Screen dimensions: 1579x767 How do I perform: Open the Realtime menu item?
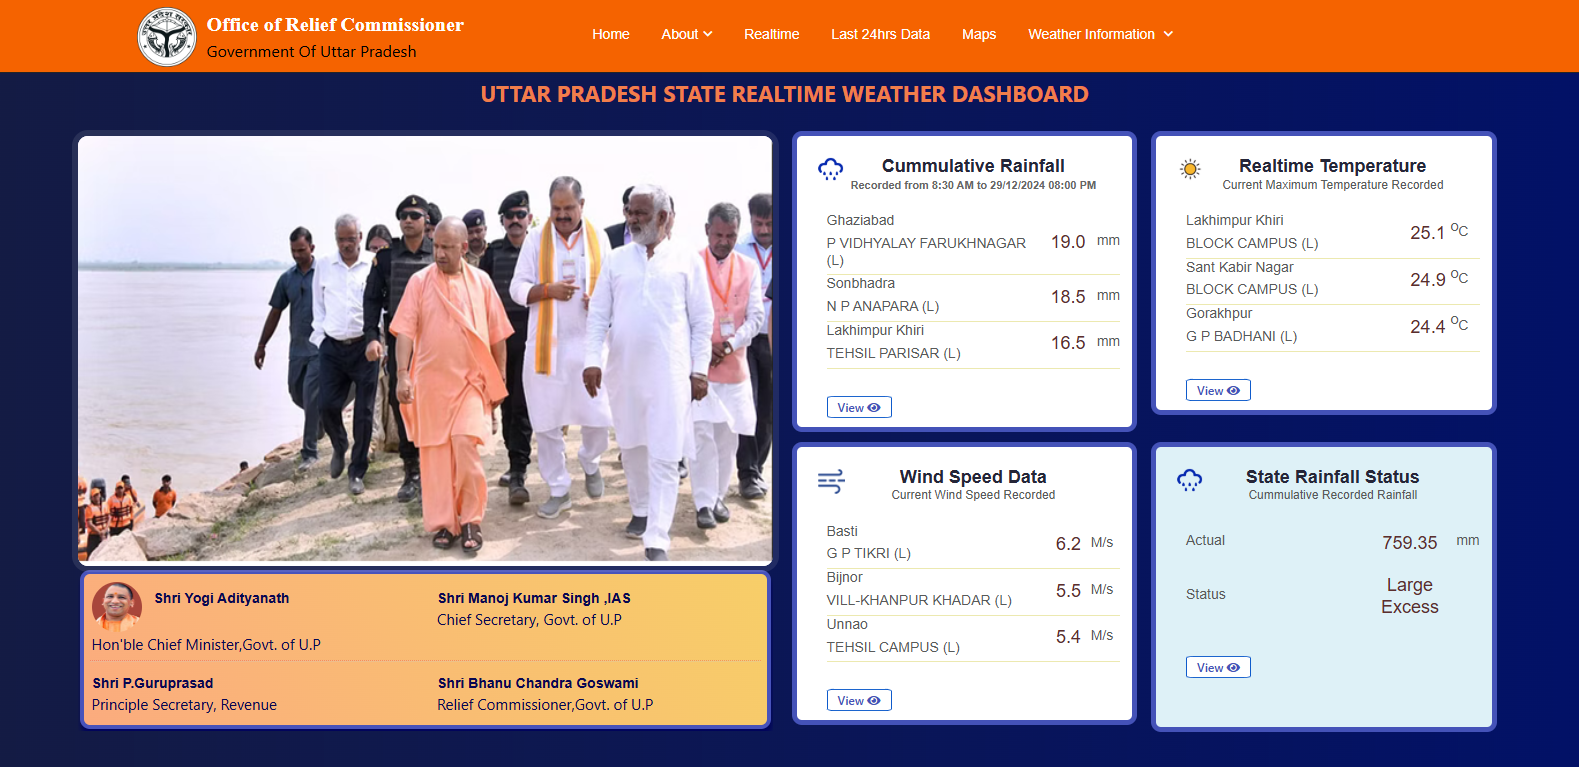click(x=772, y=34)
